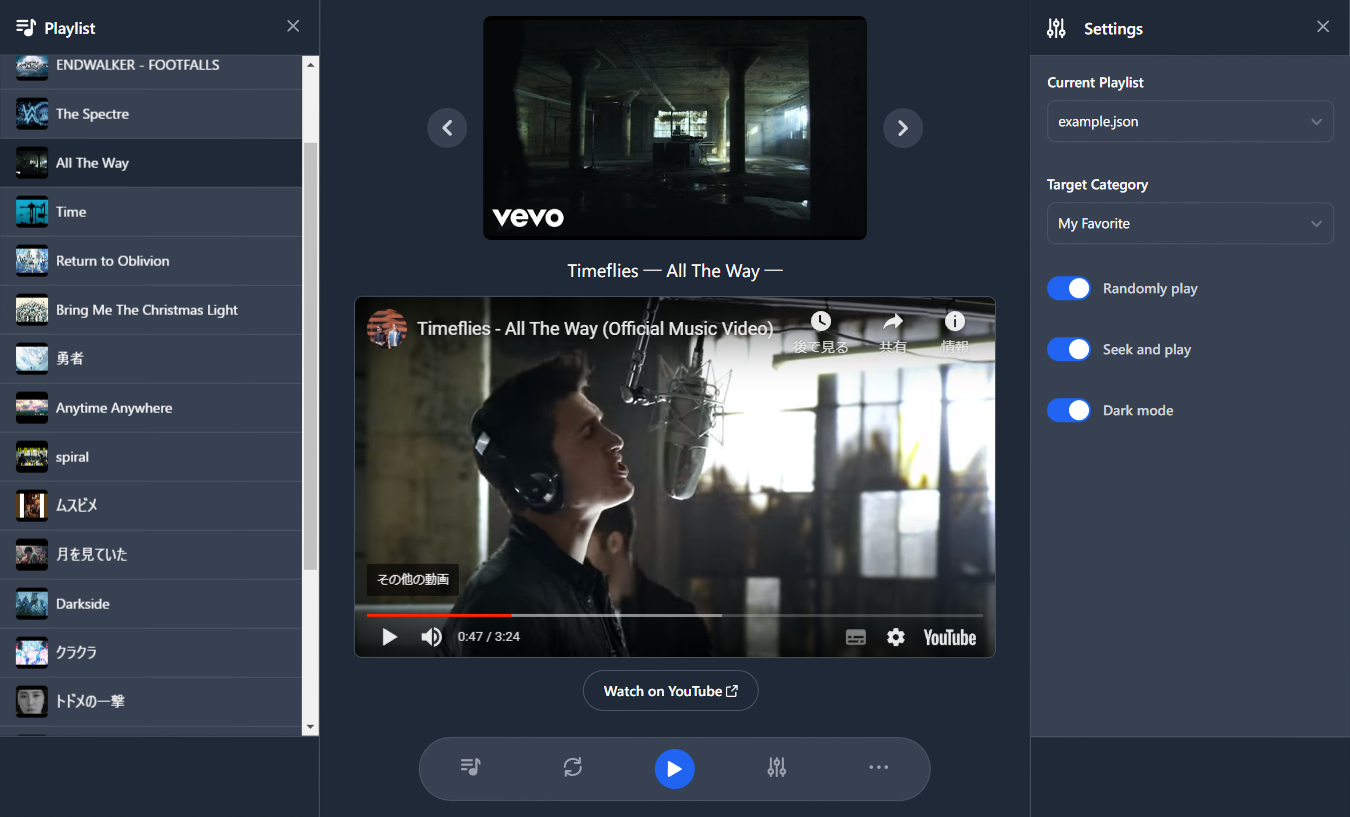This screenshot has height=817, width=1350.
Task: Mute the YouTube player volume
Action: (432, 637)
